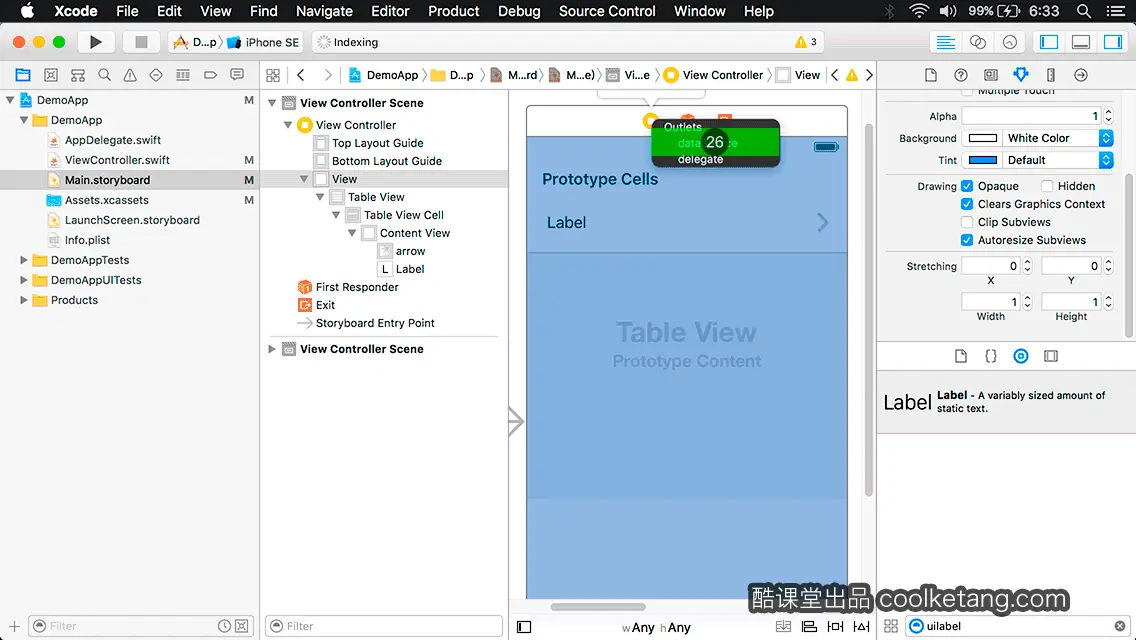
Task: Open the Debug menu
Action: [519, 11]
